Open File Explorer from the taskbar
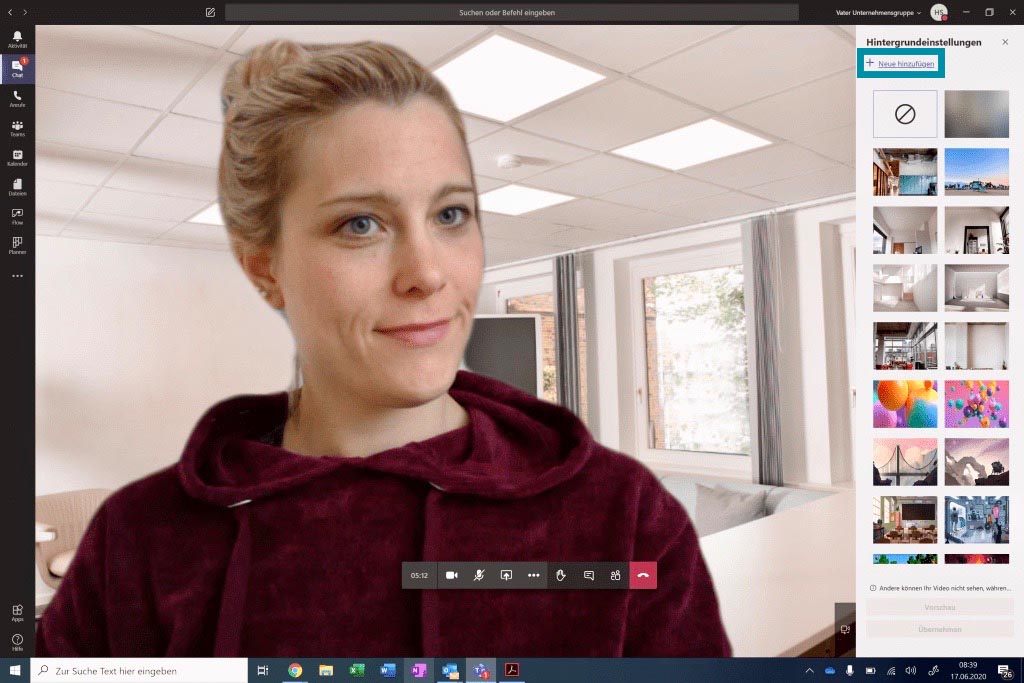This screenshot has height=683, width=1024. pos(326,671)
